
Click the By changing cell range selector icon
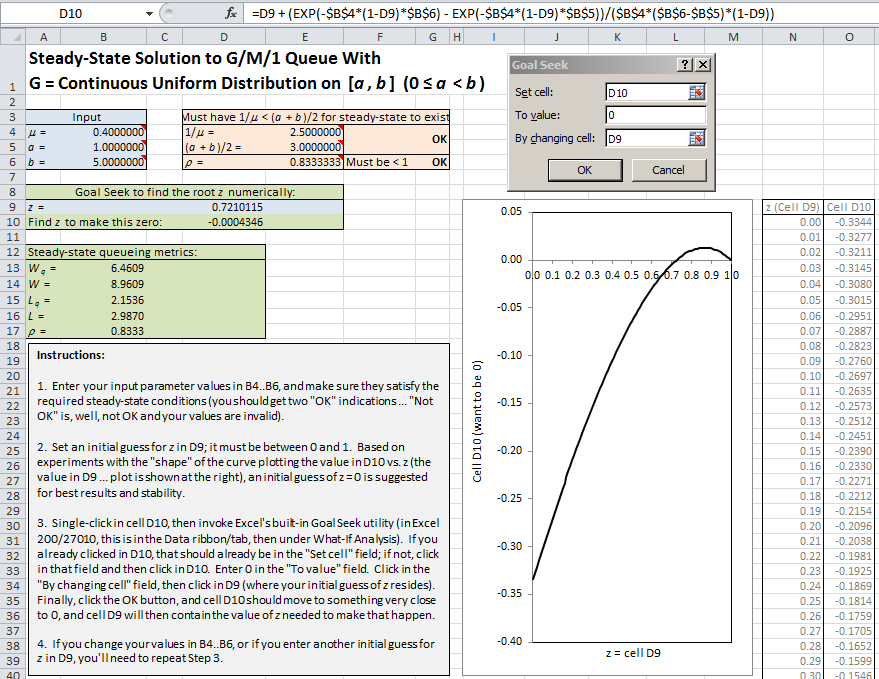[x=696, y=138]
